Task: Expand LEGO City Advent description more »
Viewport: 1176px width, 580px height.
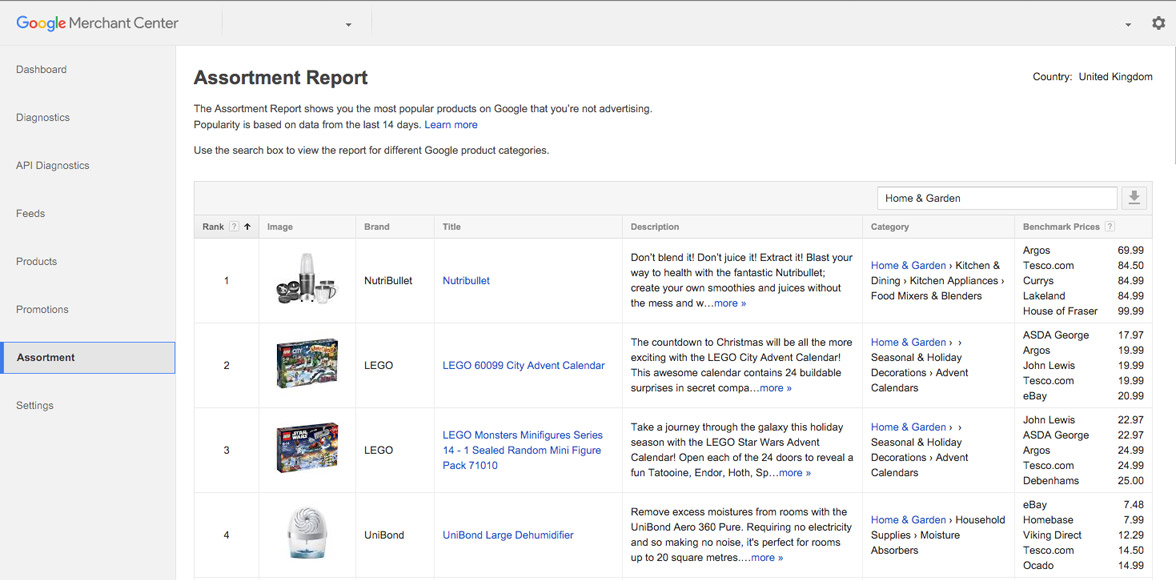Action: (x=776, y=388)
